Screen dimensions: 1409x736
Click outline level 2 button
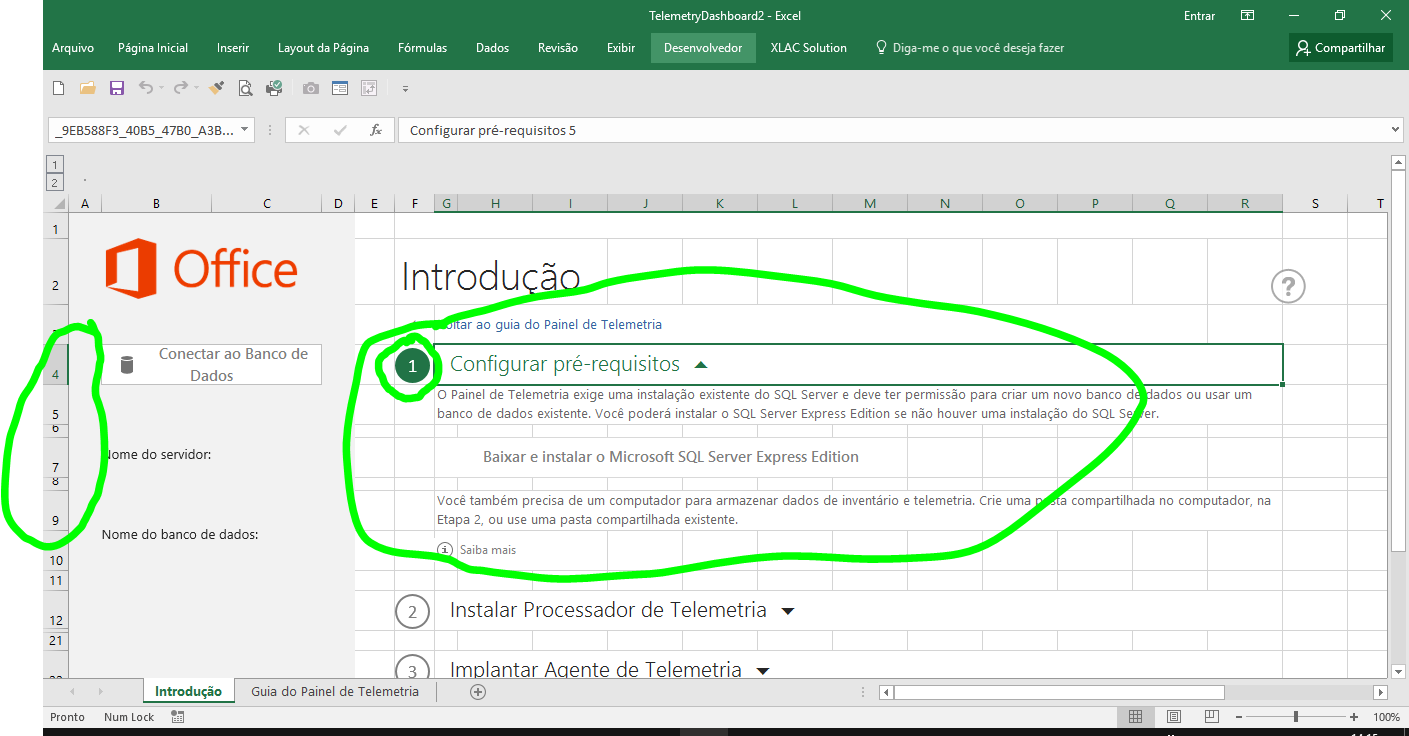click(55, 182)
